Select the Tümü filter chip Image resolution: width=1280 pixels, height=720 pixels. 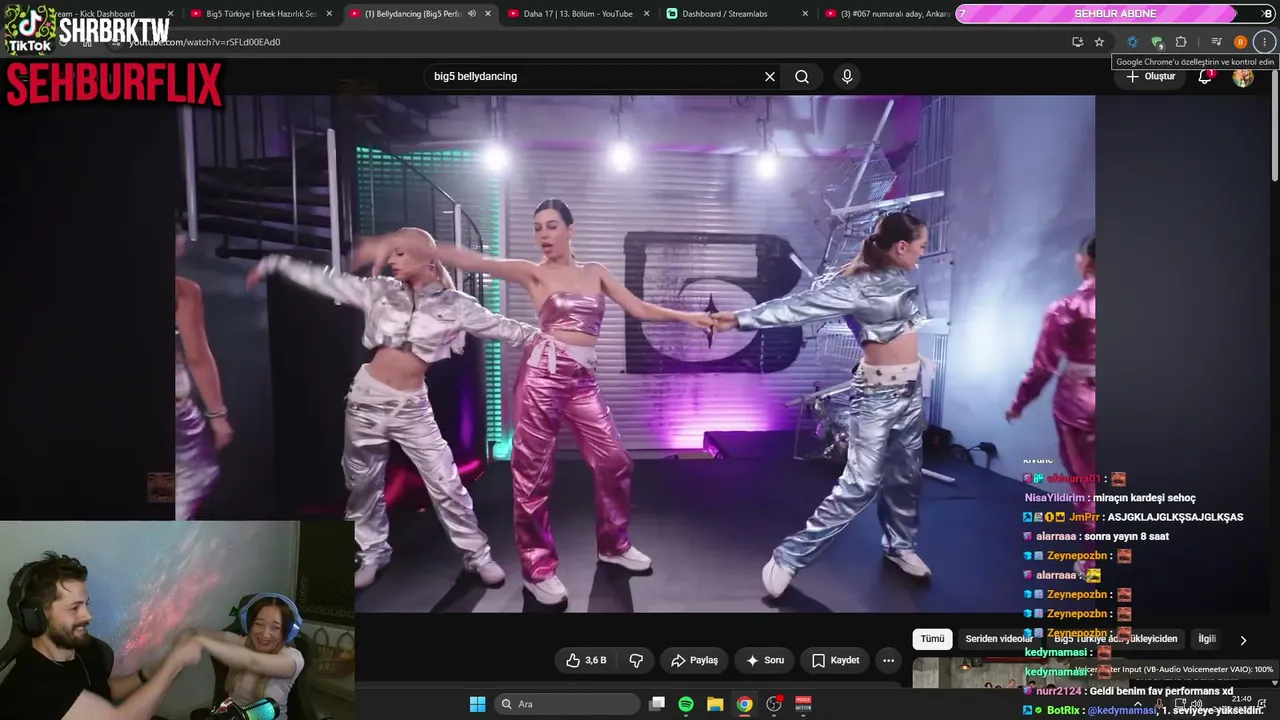[x=932, y=639]
